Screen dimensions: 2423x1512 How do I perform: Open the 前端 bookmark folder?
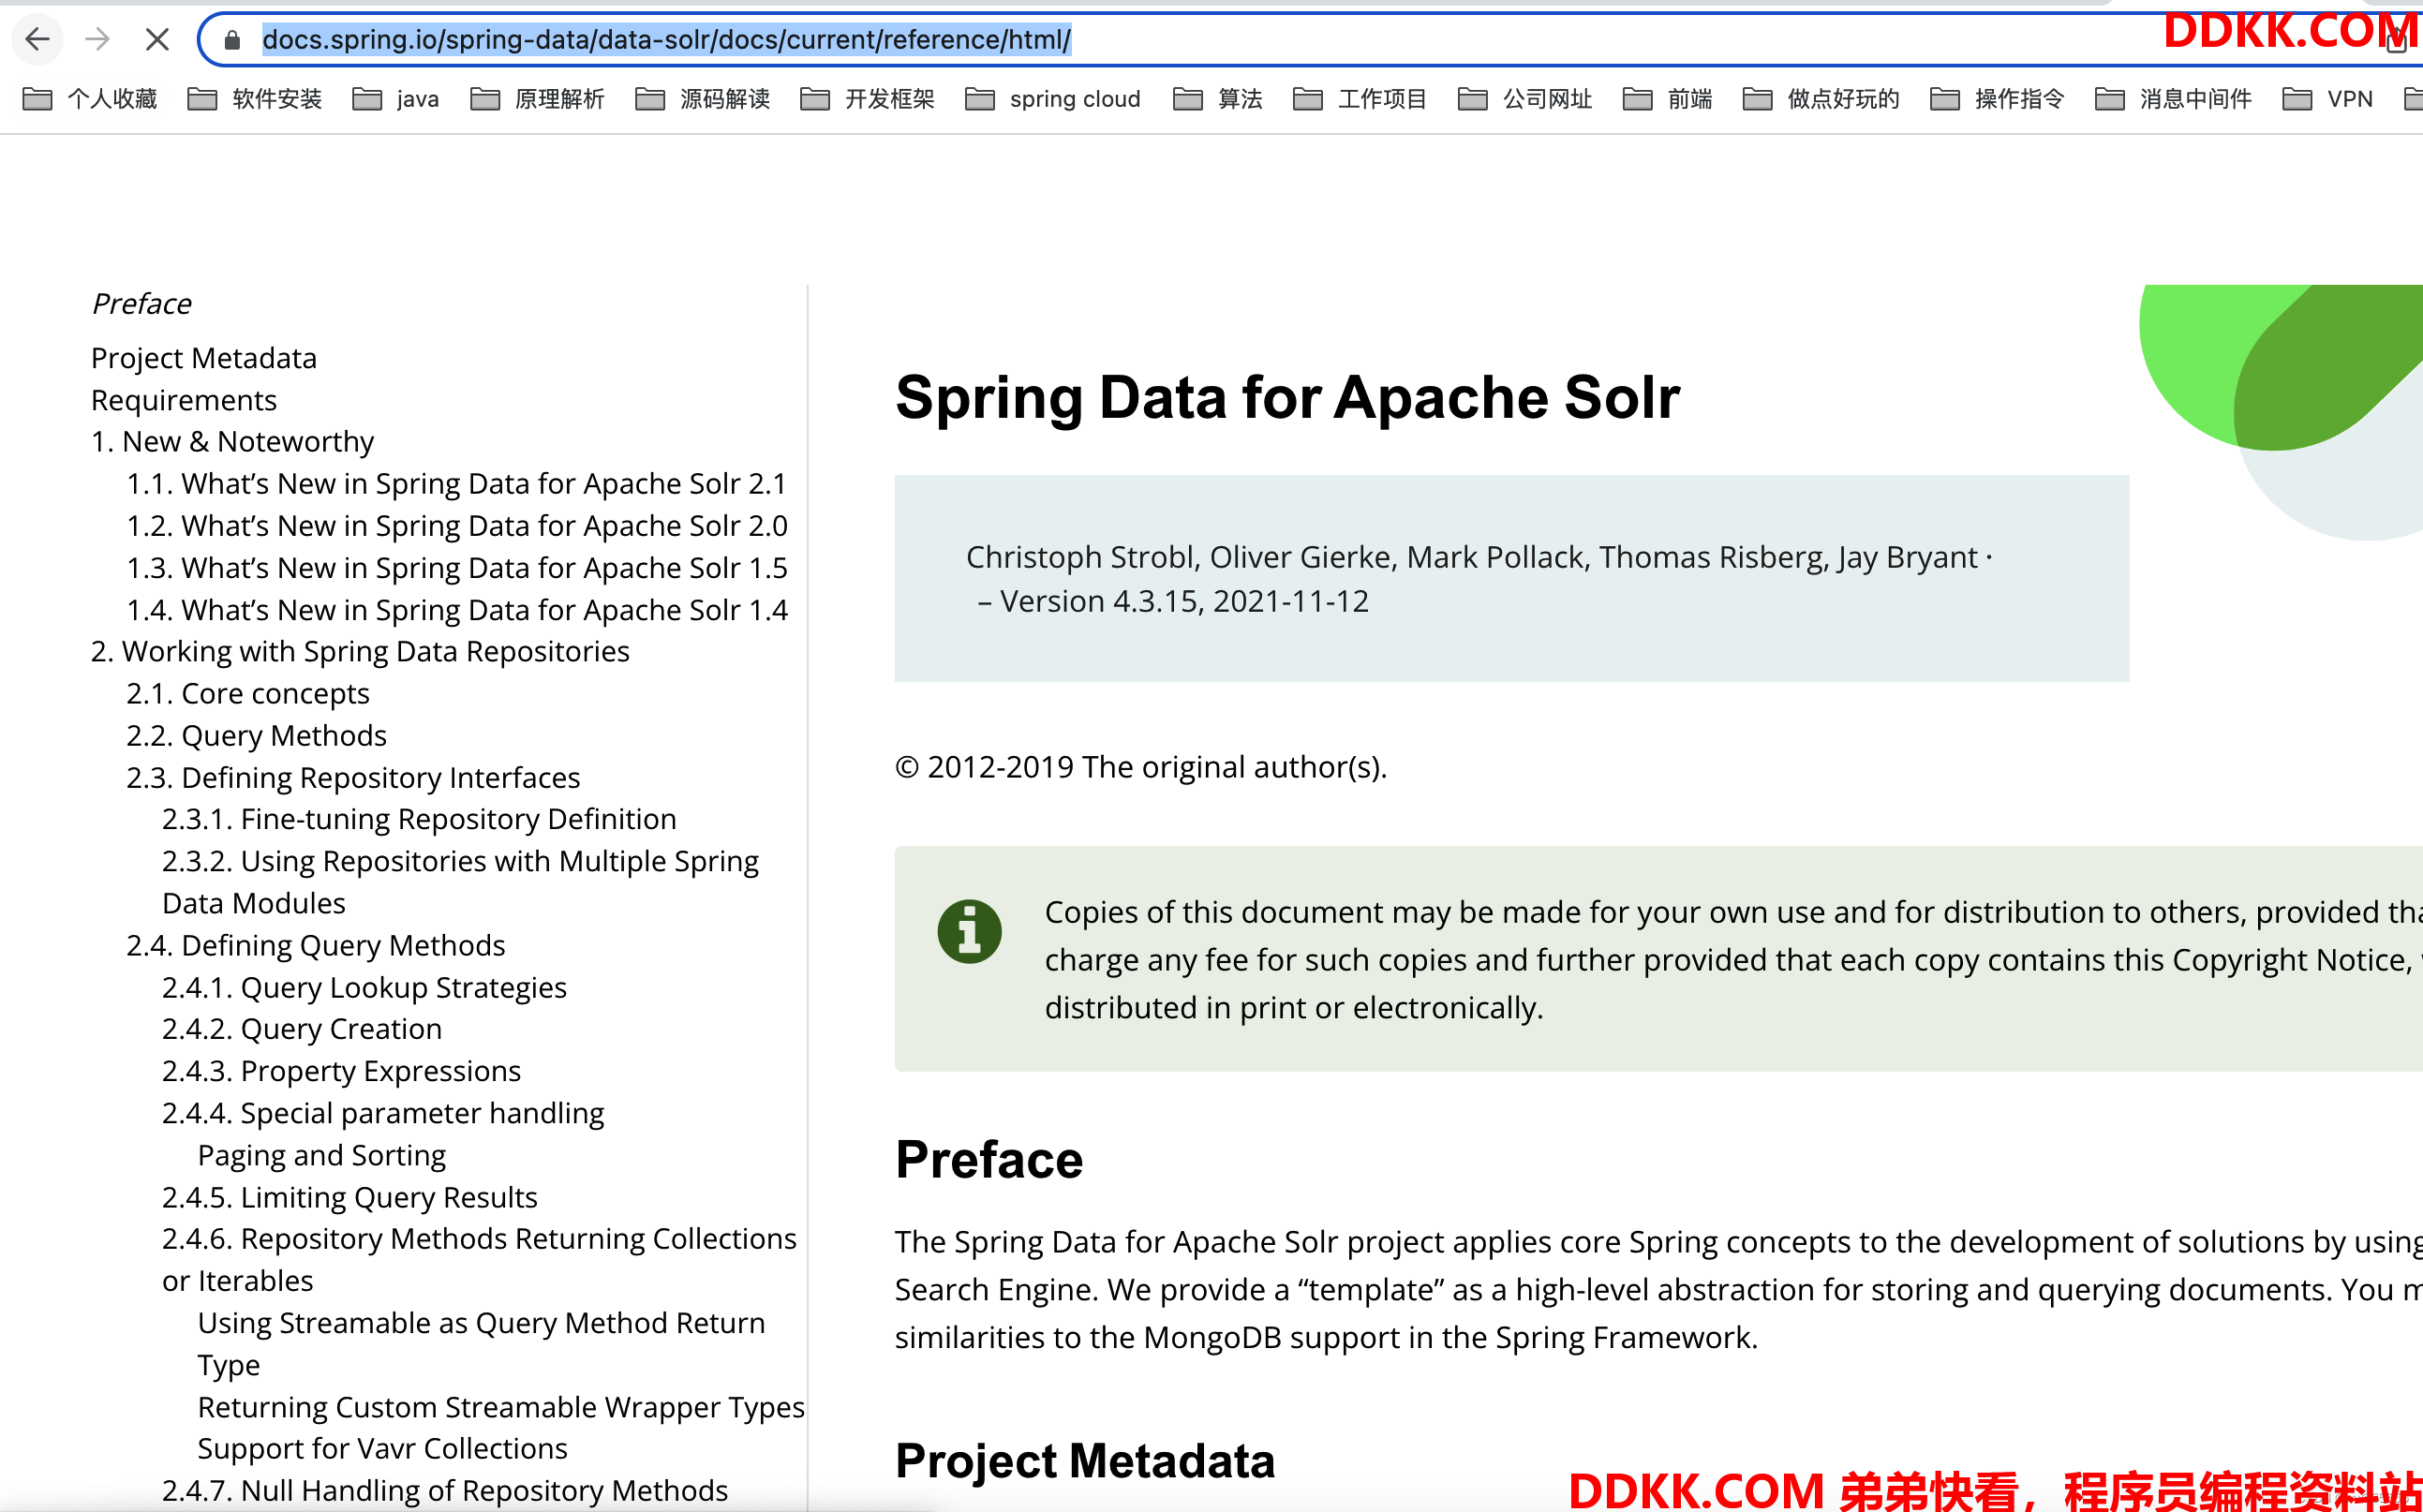click(1667, 99)
